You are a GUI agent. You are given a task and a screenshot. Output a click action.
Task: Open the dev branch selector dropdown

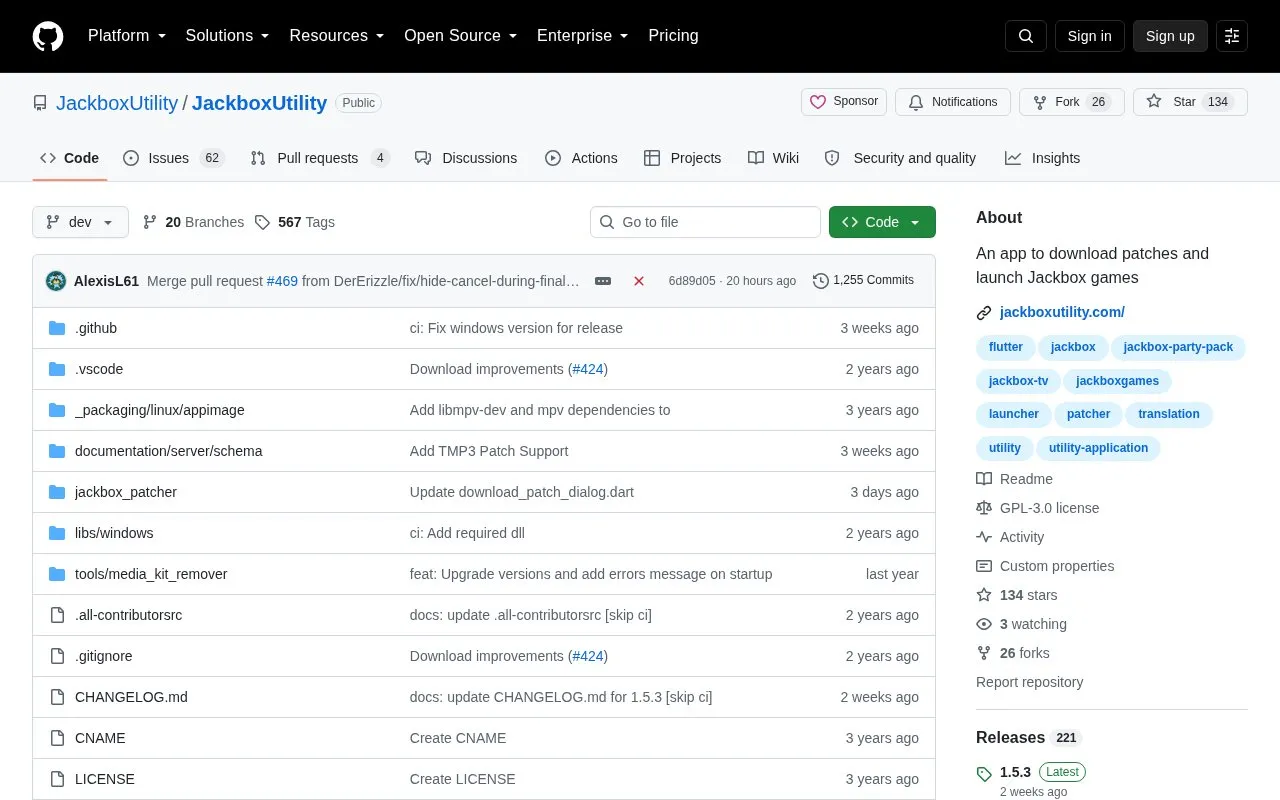(80, 222)
